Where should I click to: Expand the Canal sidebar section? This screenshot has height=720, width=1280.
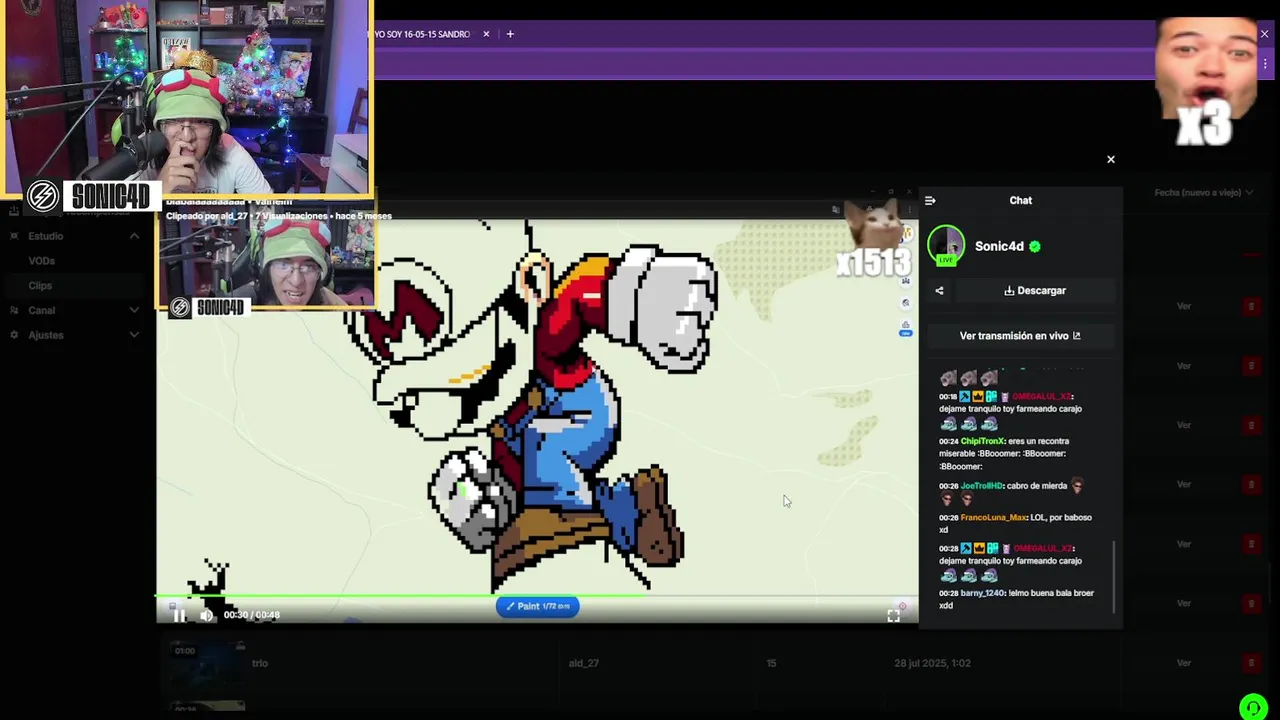pyautogui.click(x=134, y=310)
